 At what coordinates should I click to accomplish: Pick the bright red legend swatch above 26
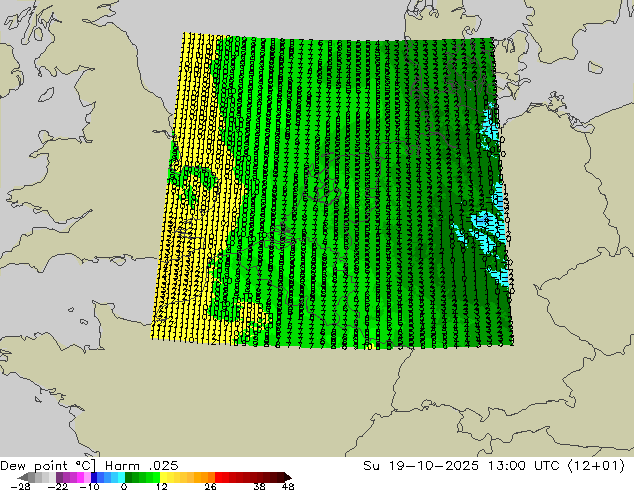click(218, 477)
